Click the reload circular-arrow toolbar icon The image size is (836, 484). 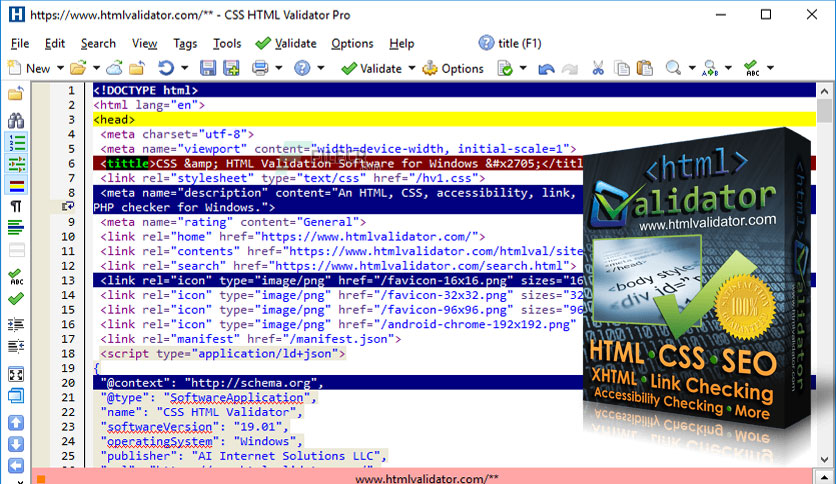pos(166,68)
